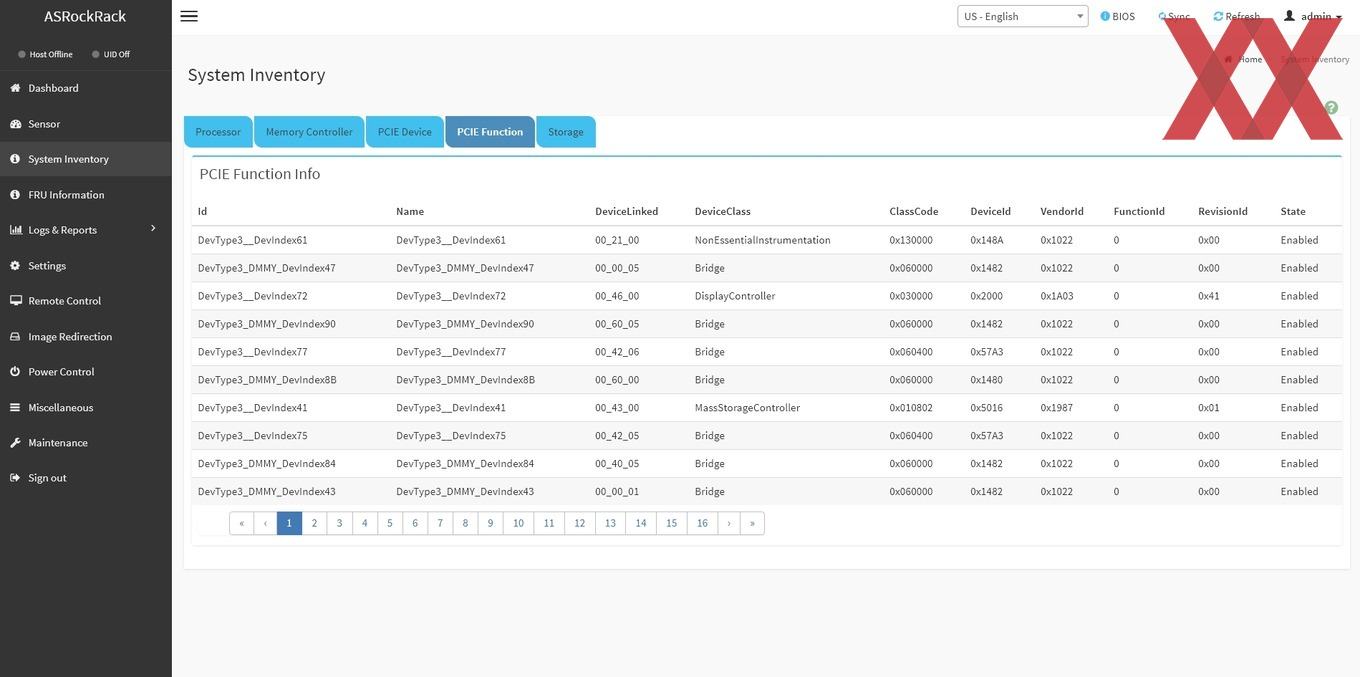This screenshot has height=677, width=1360.
Task: Open Remote Control page
Action: (64, 301)
